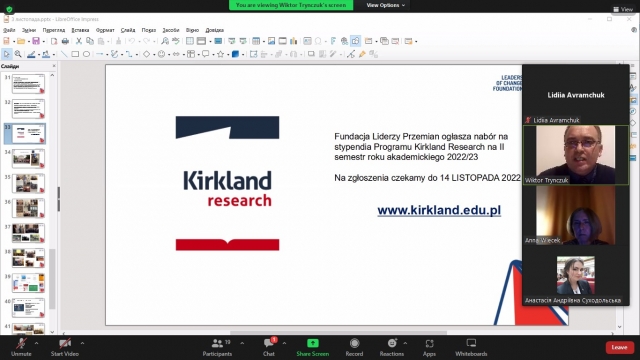Screen dimensions: 640x360
Task: Click the Insert Chart icon
Action: point(293,41)
